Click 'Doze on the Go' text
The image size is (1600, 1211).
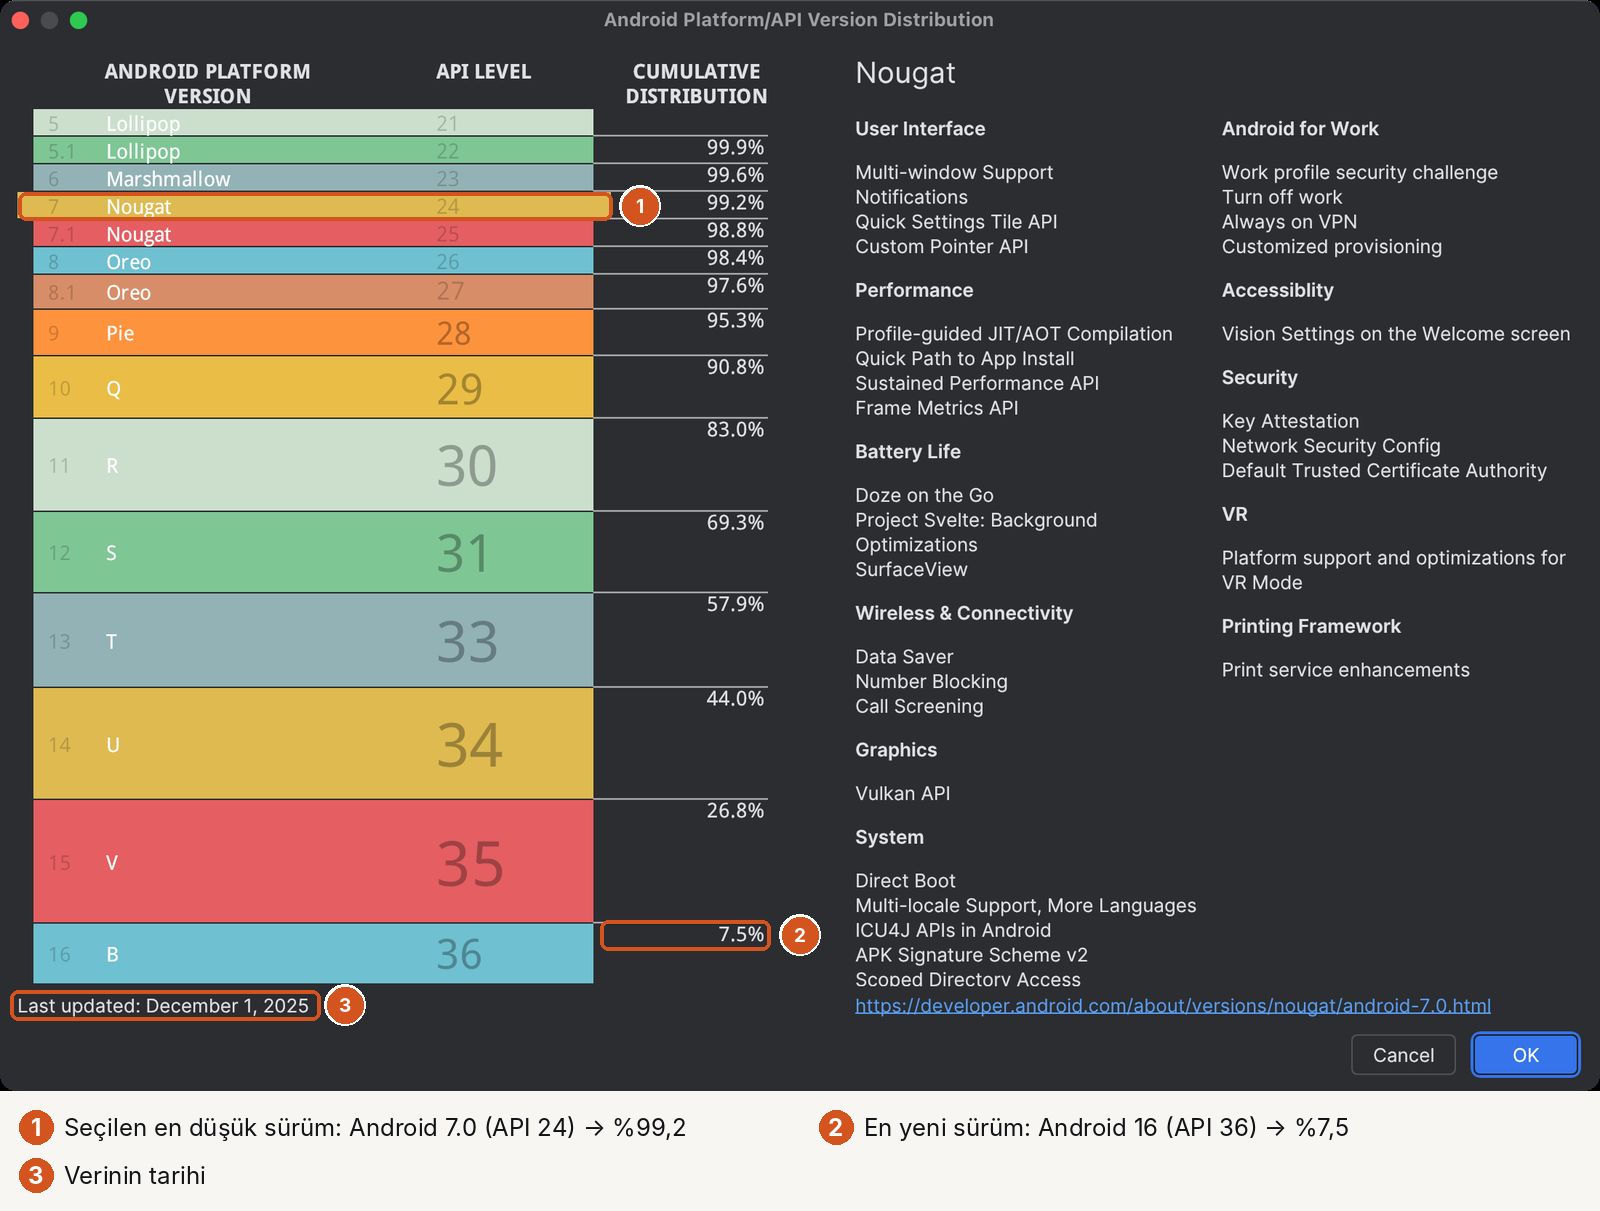924,495
